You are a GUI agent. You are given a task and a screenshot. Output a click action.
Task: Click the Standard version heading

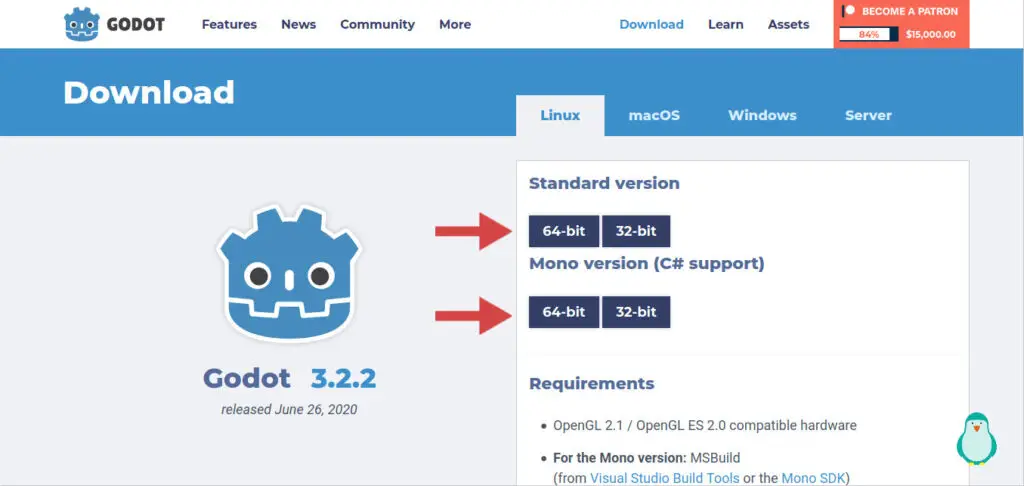point(604,184)
